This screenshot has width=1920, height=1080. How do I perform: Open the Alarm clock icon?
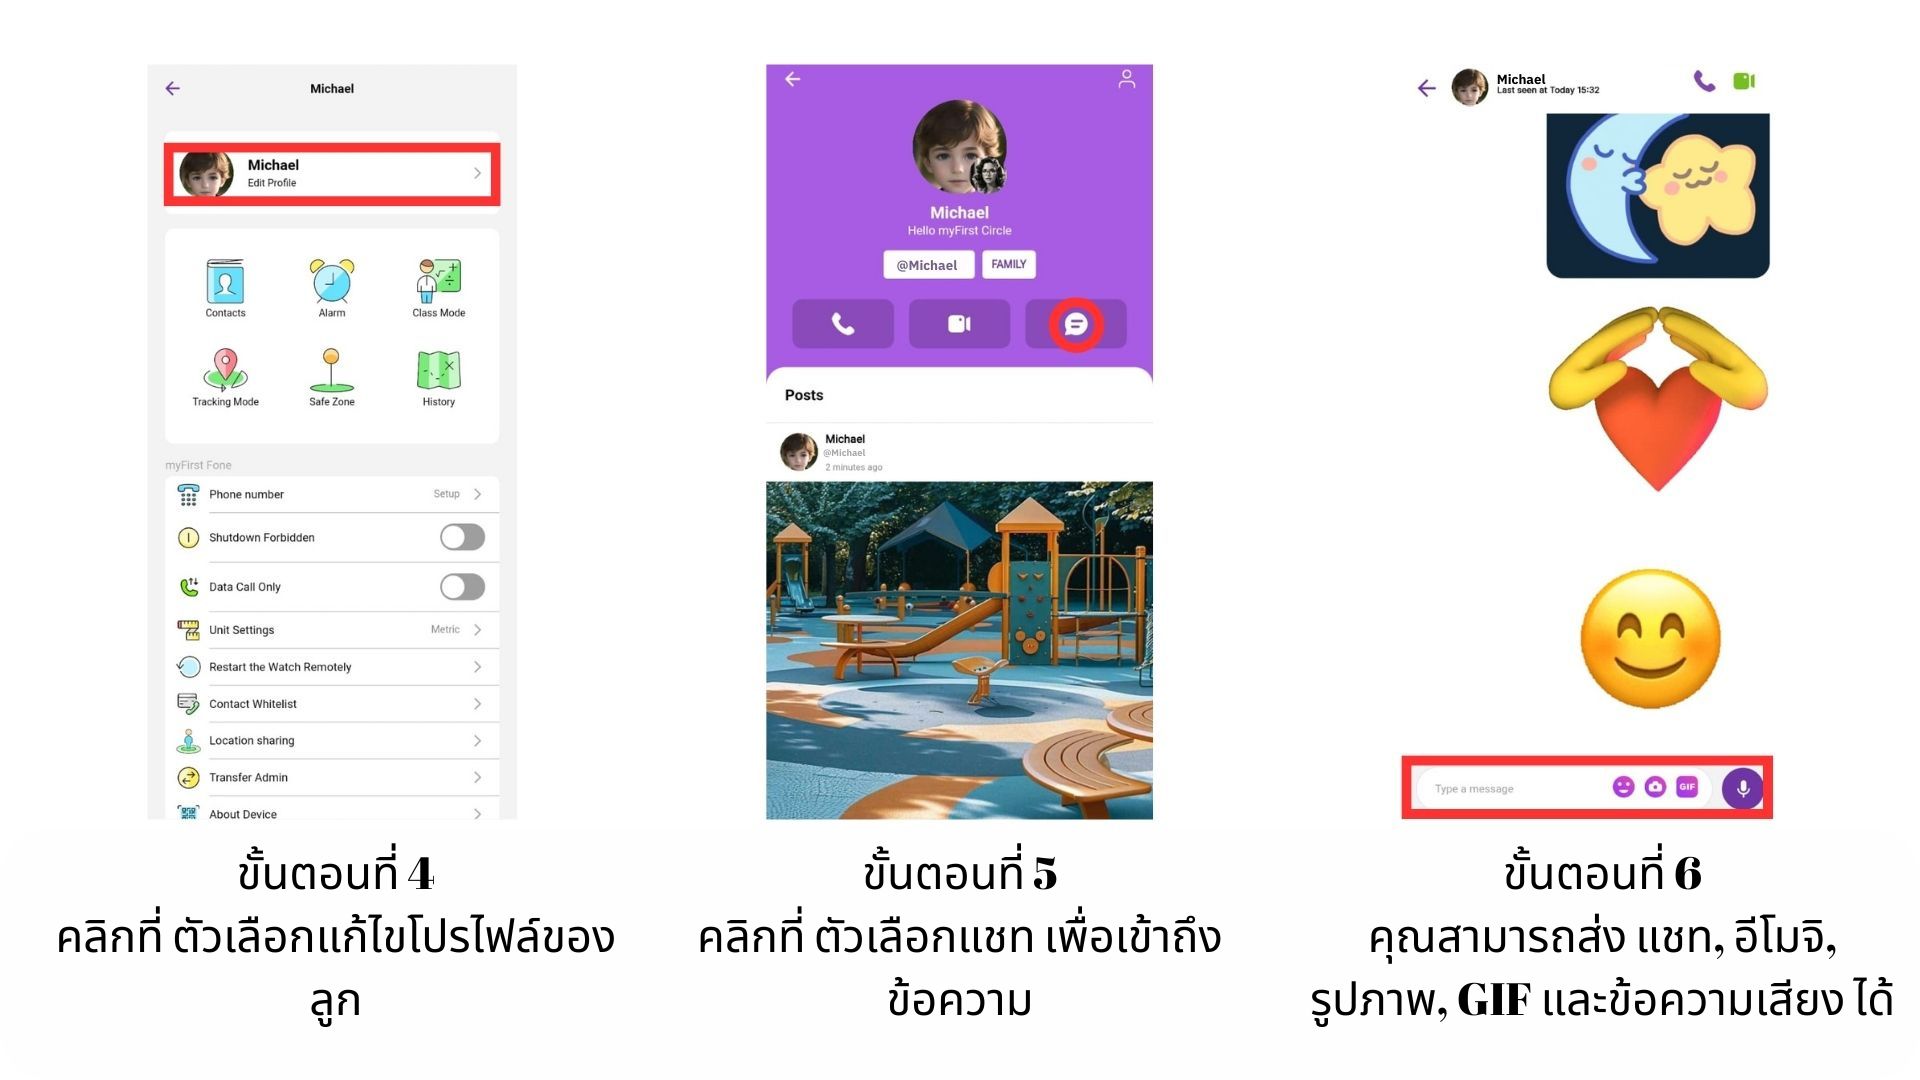coord(332,281)
